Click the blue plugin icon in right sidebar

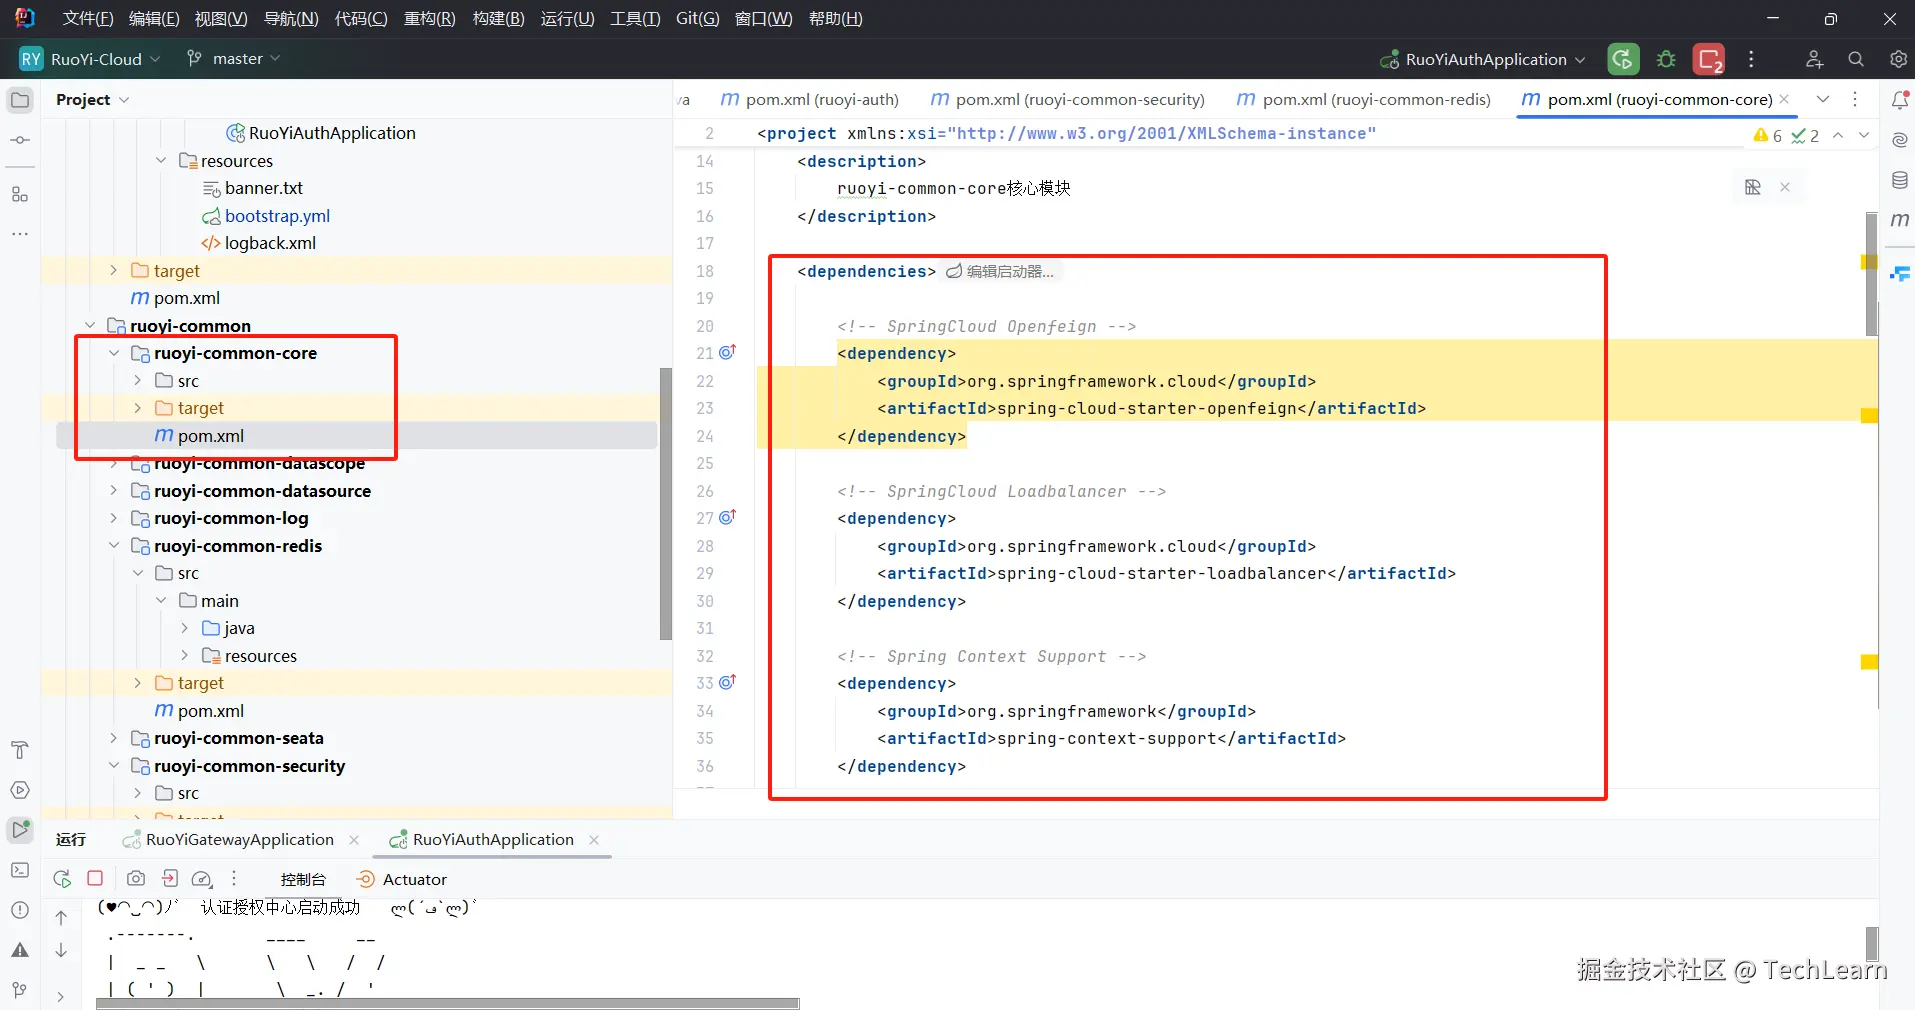point(1900,273)
